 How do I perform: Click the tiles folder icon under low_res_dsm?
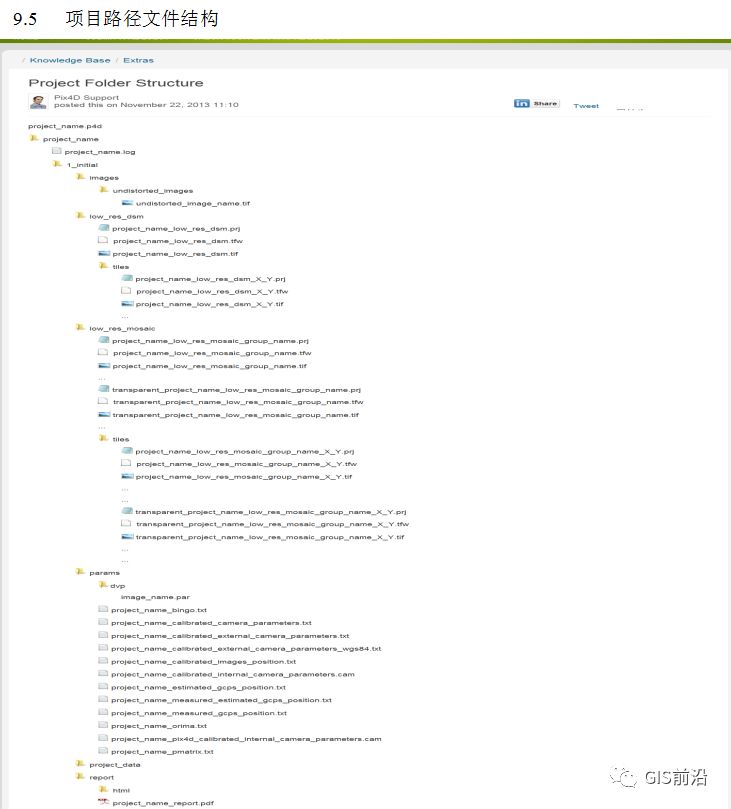[x=104, y=266]
